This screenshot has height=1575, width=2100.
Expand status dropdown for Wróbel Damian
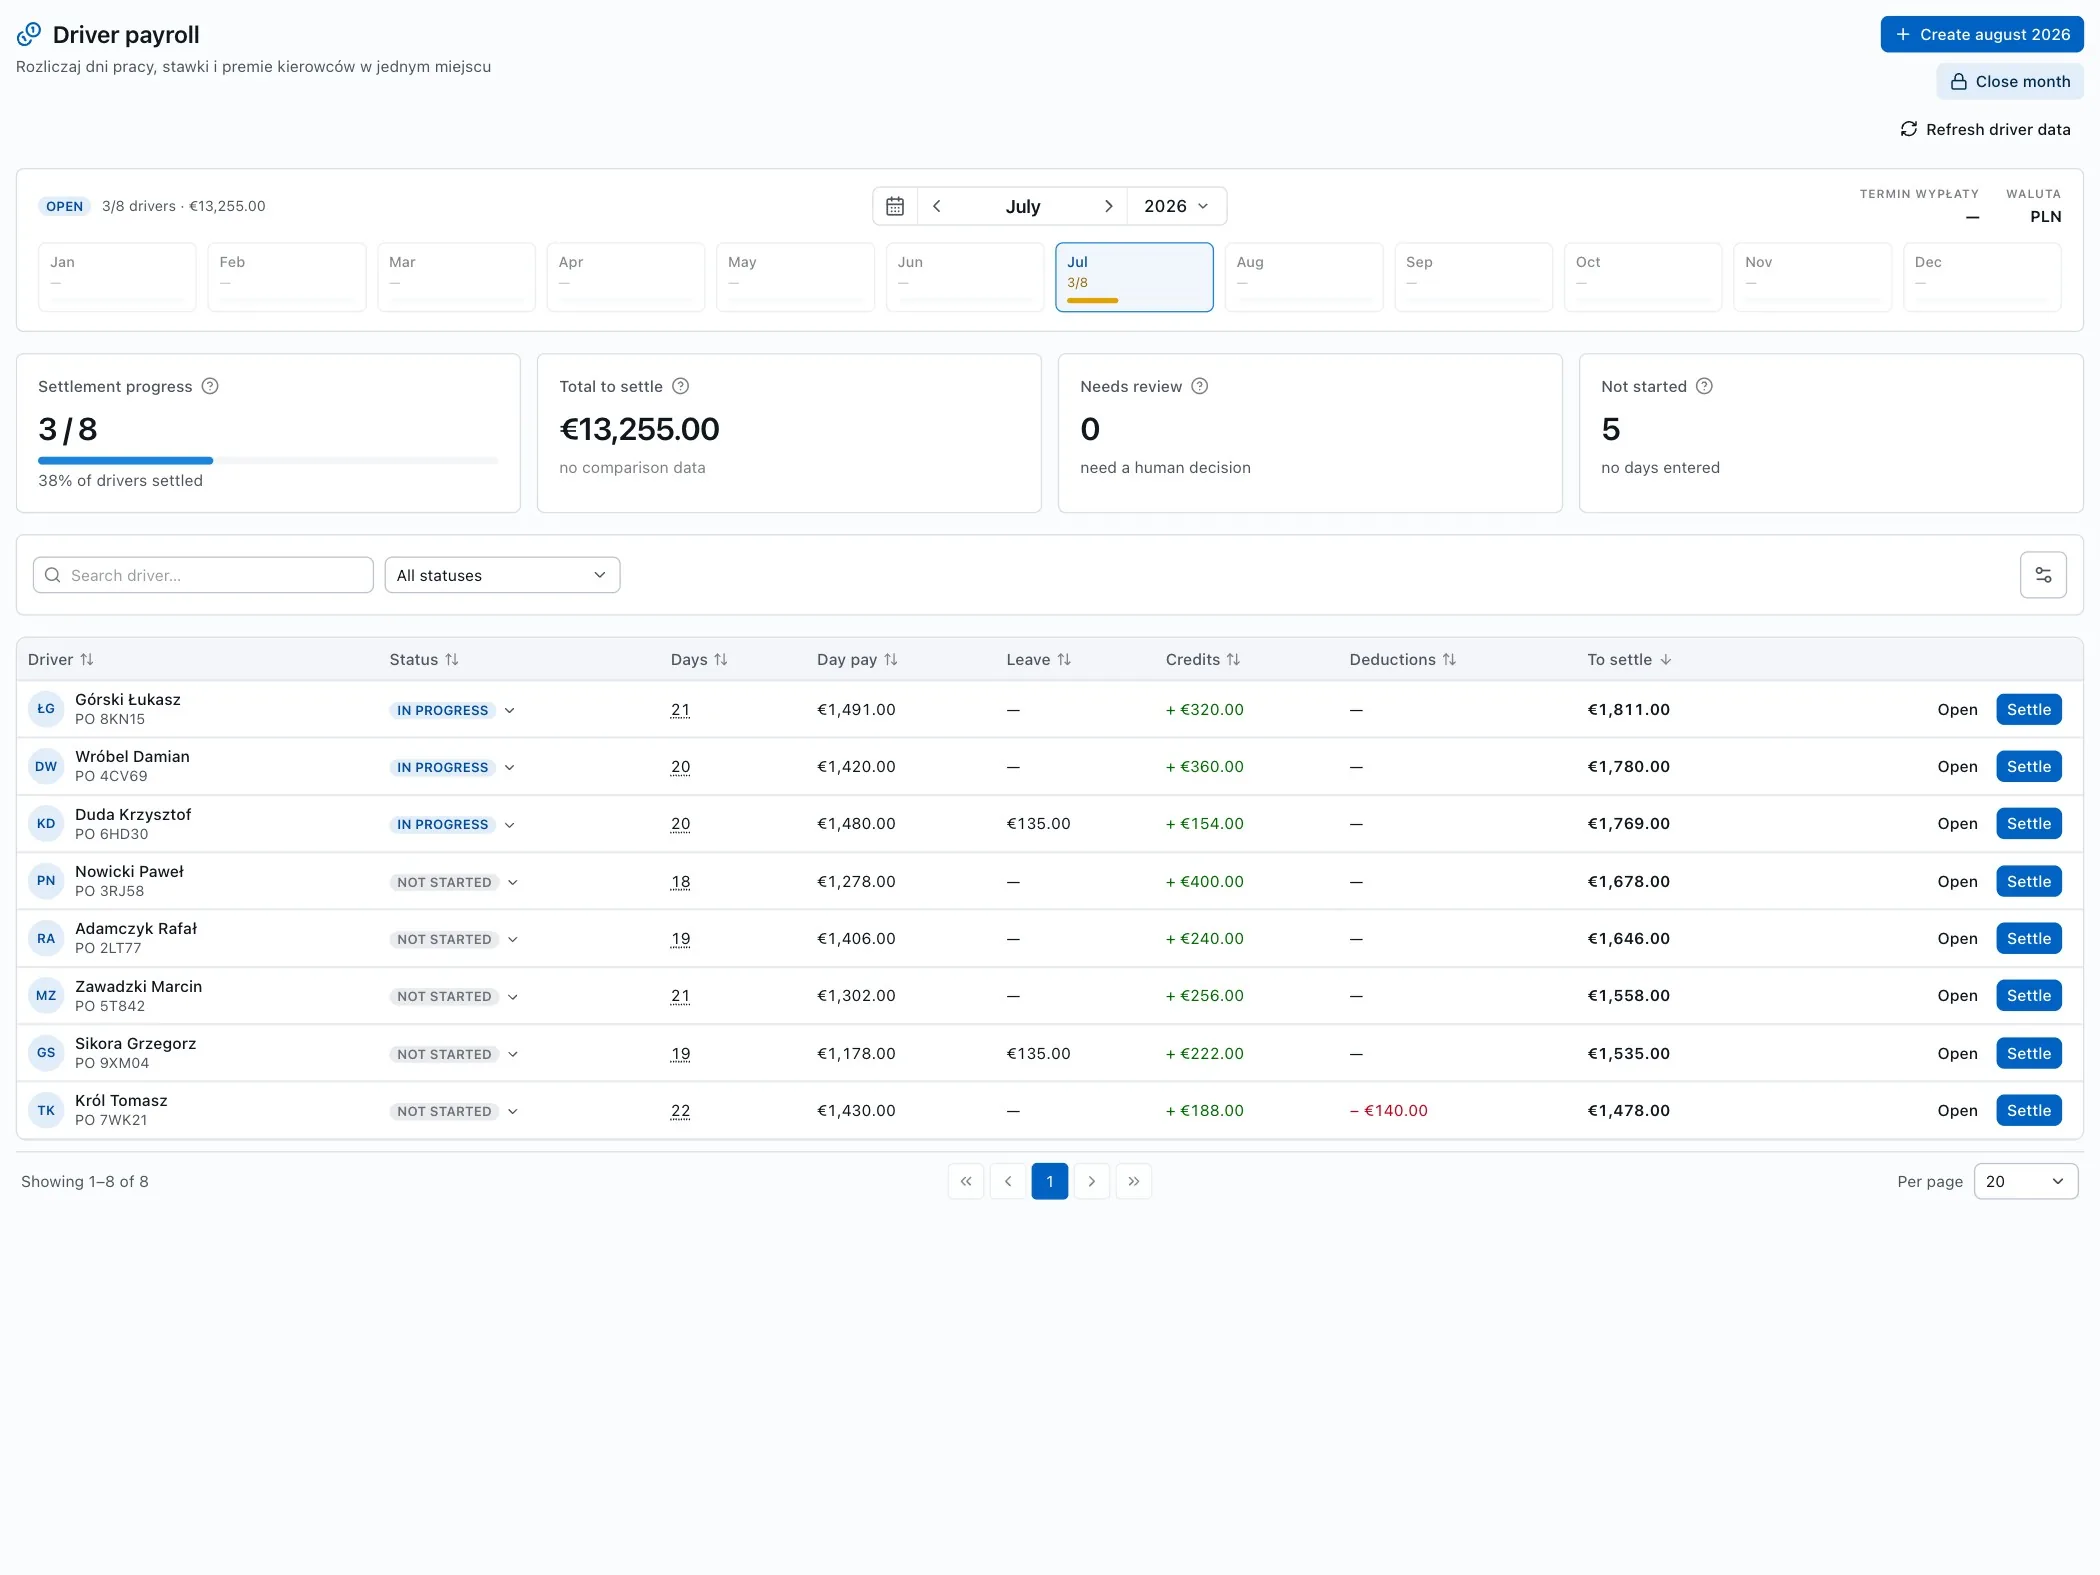tap(510, 767)
